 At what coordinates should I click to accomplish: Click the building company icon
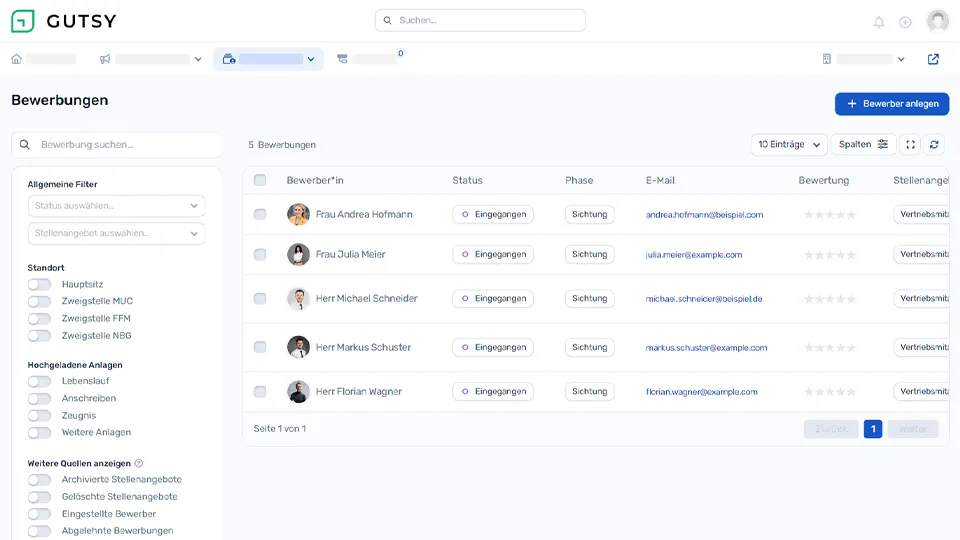[x=827, y=59]
